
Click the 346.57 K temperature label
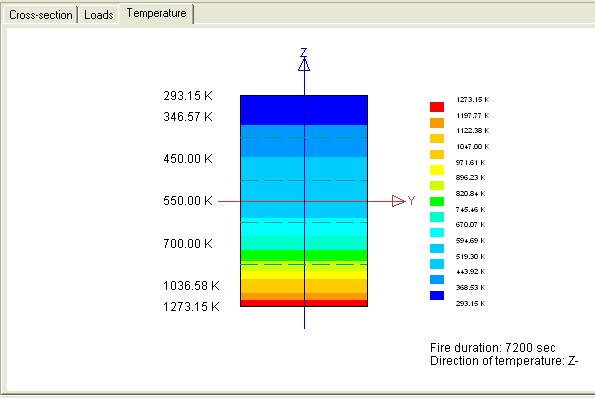(188, 117)
